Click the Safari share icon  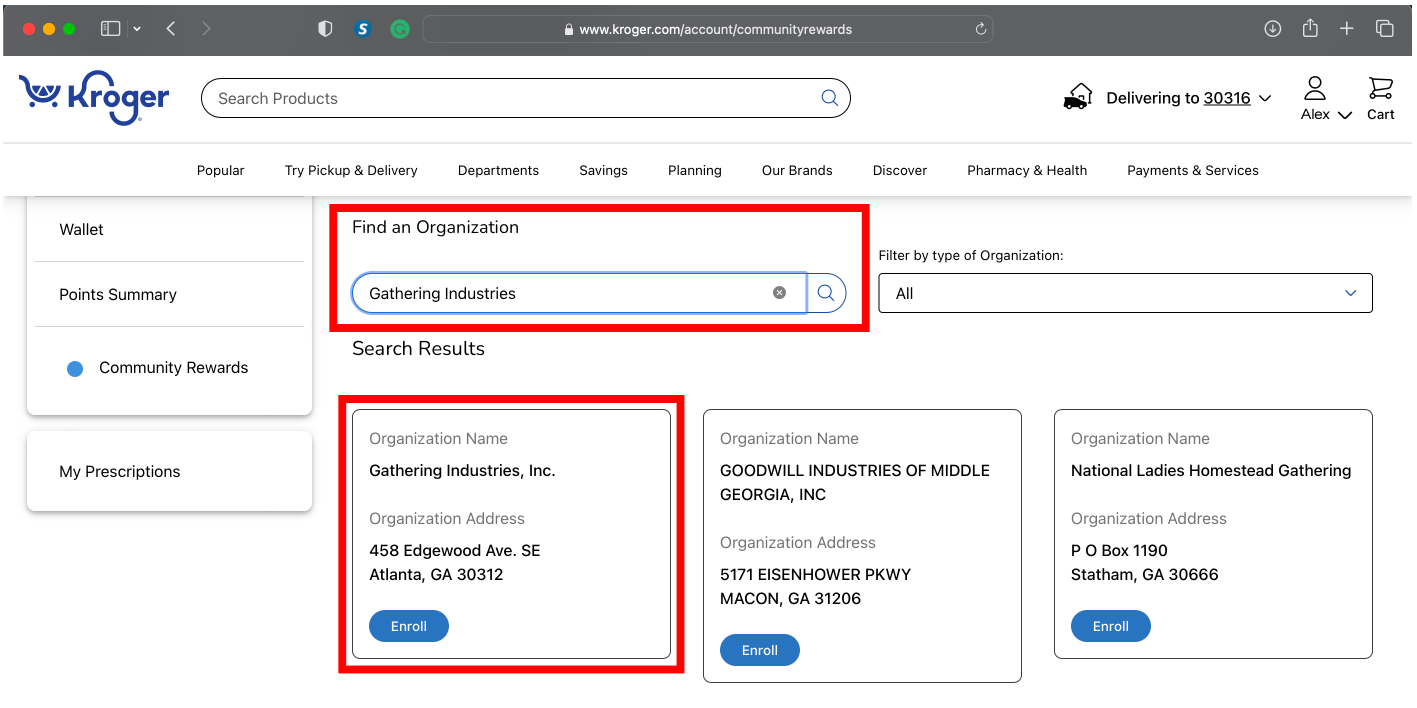[x=1310, y=29]
